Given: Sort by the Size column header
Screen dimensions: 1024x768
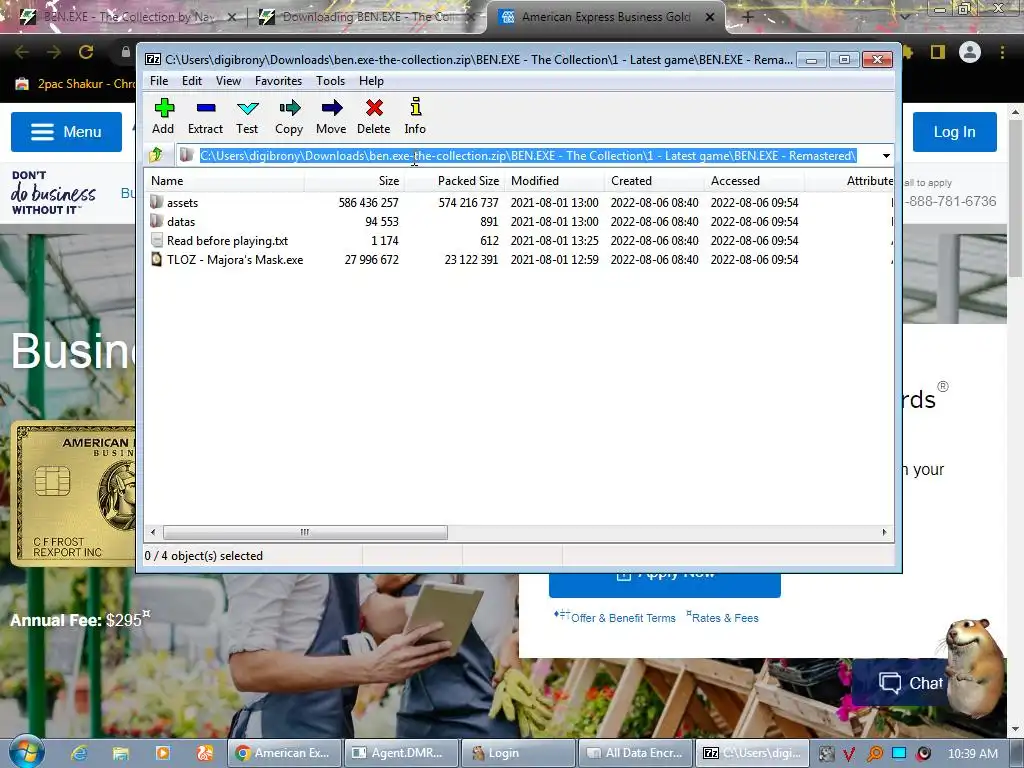Looking at the screenshot, I should point(353,181).
